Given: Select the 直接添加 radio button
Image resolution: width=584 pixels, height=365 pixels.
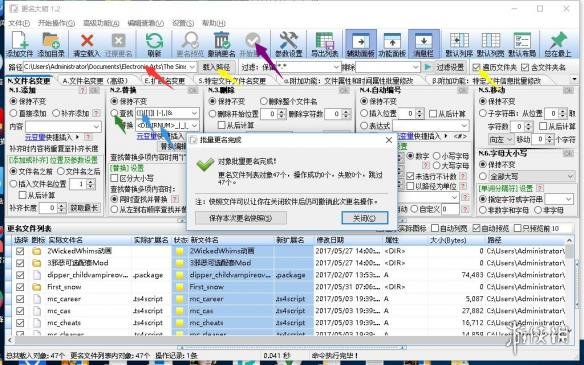Looking at the screenshot, I should click(x=14, y=113).
